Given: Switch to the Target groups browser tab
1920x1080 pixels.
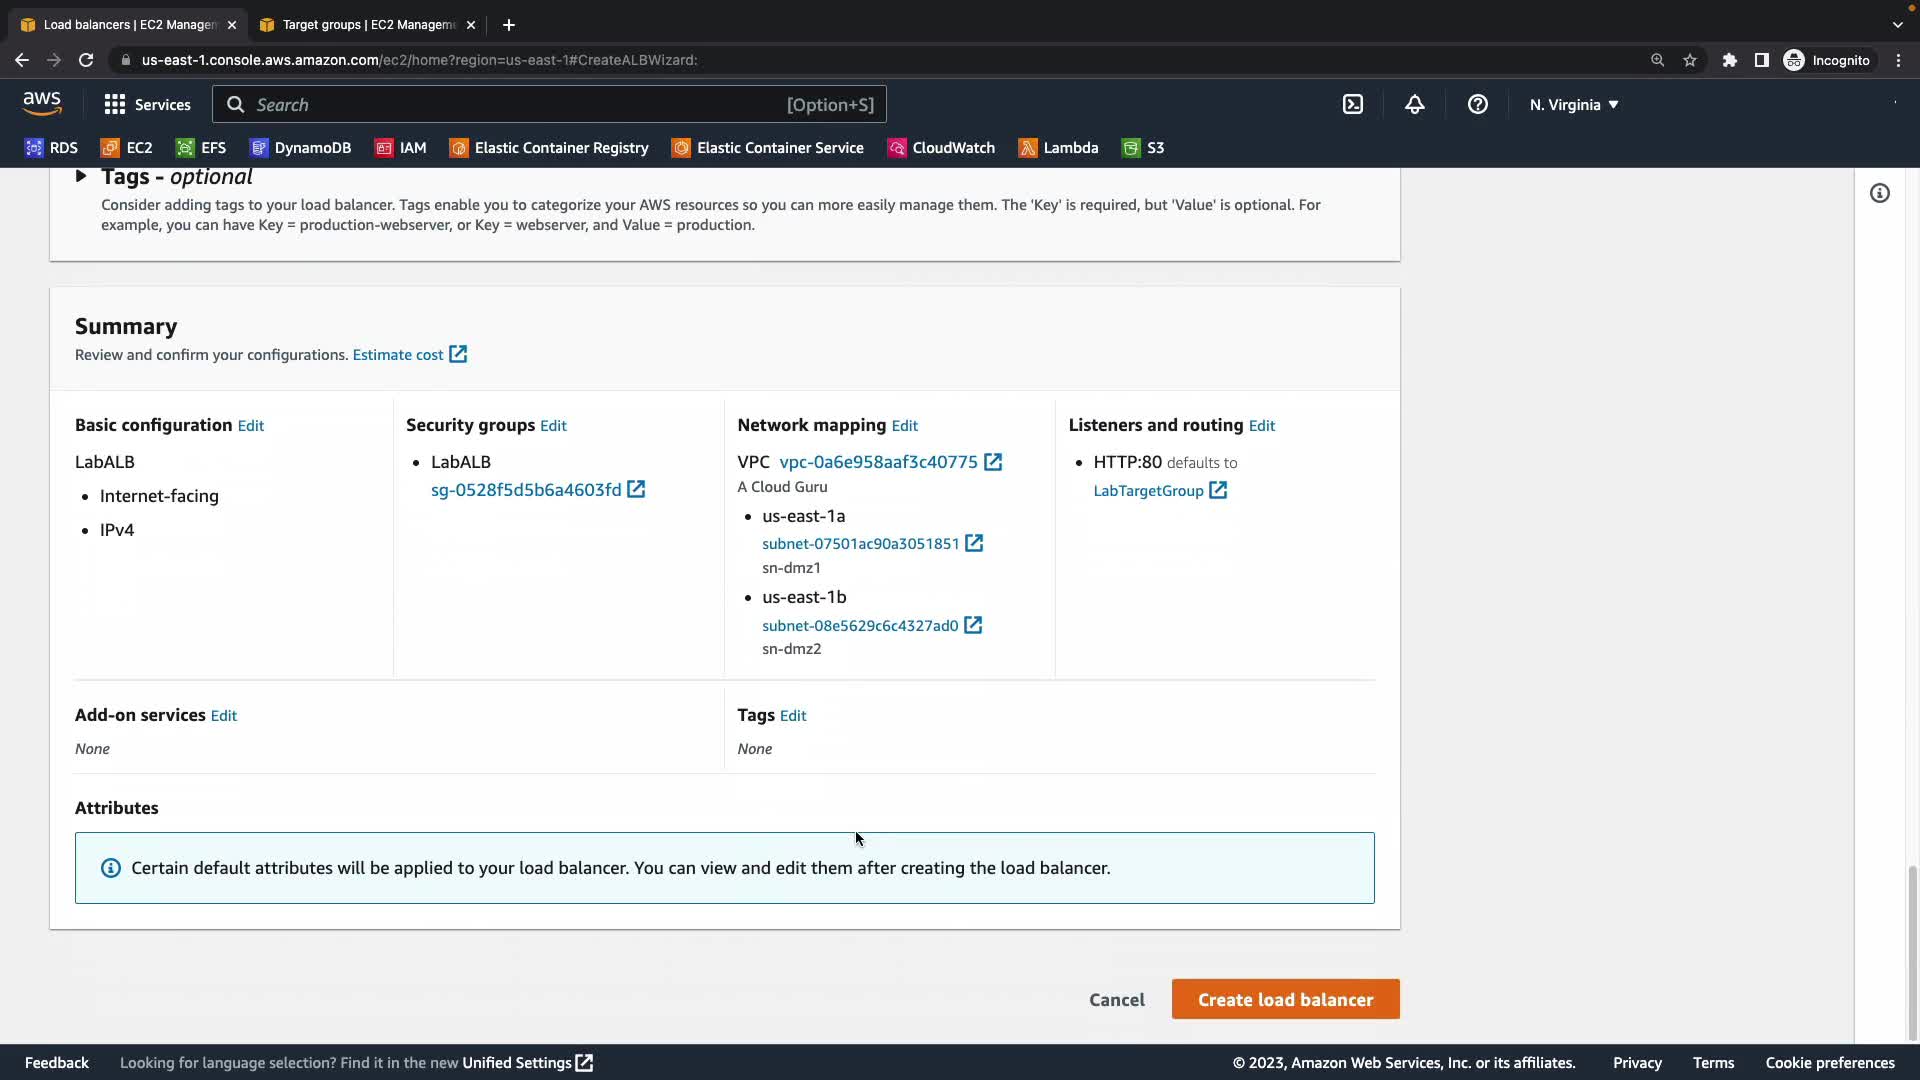Looking at the screenshot, I should coord(367,24).
